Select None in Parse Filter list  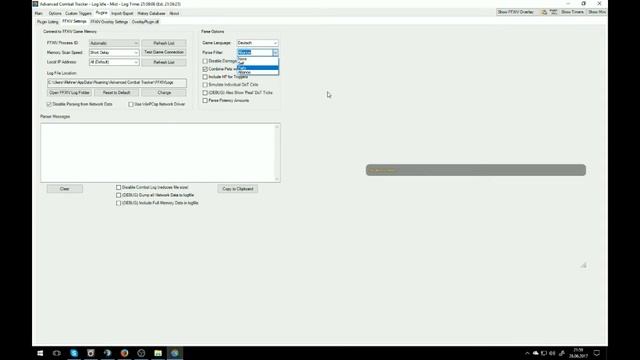point(258,59)
